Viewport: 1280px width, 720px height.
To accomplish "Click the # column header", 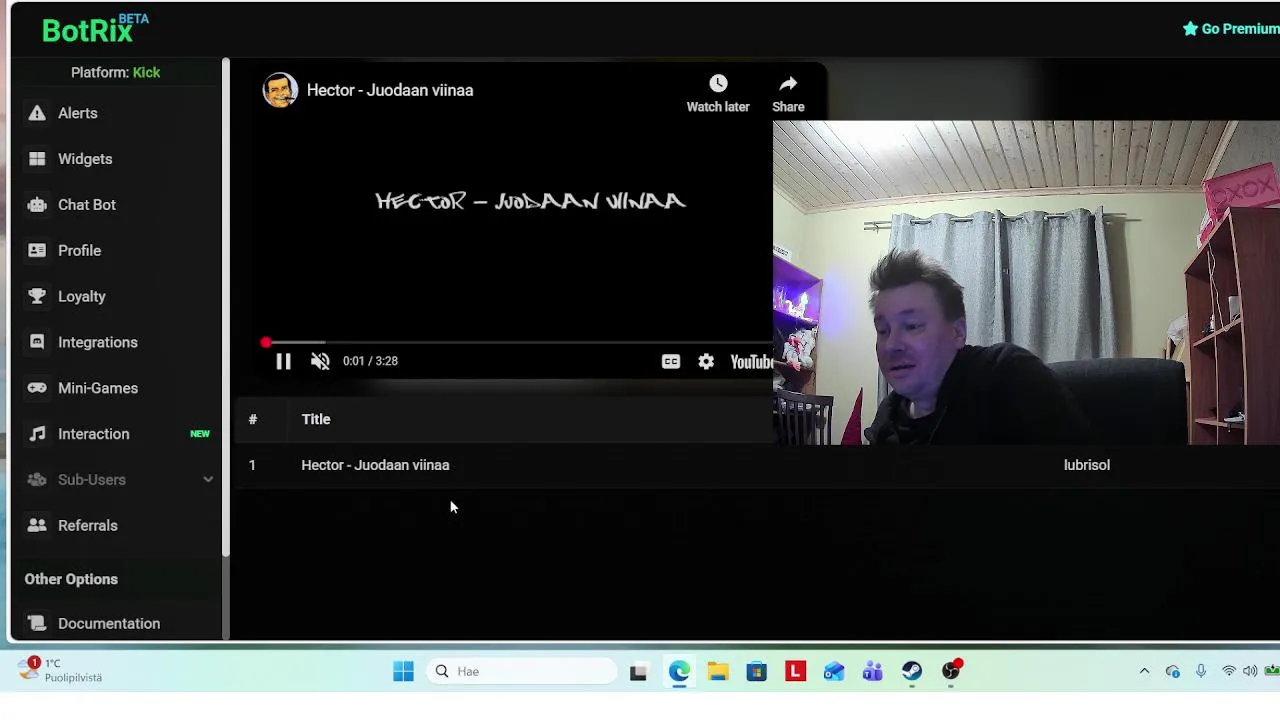I will point(253,419).
